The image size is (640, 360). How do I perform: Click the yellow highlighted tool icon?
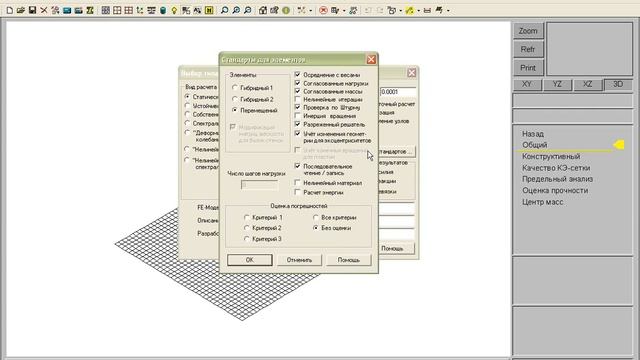coord(409,10)
